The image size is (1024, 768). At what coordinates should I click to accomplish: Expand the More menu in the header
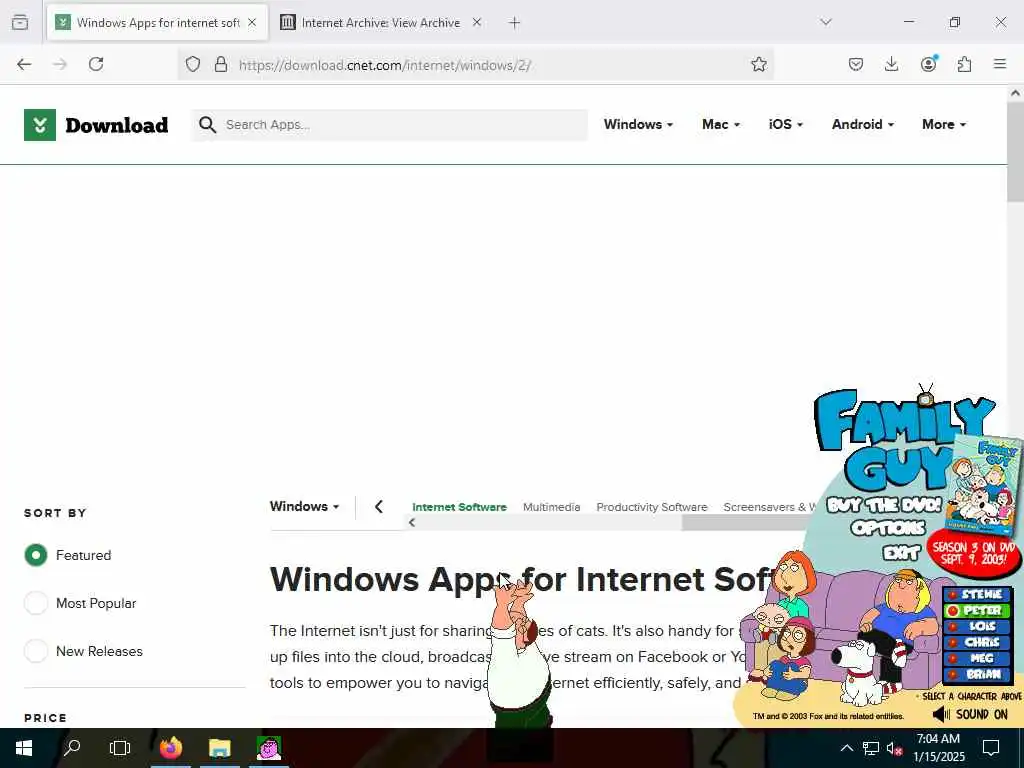click(944, 124)
